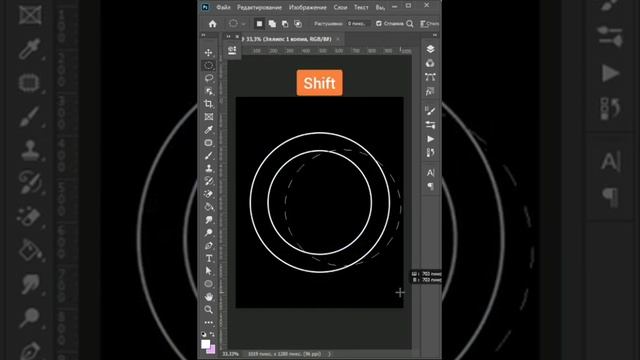Screen dimensions: 640x360
Task: Select the Dodge tool
Action: (209, 233)
